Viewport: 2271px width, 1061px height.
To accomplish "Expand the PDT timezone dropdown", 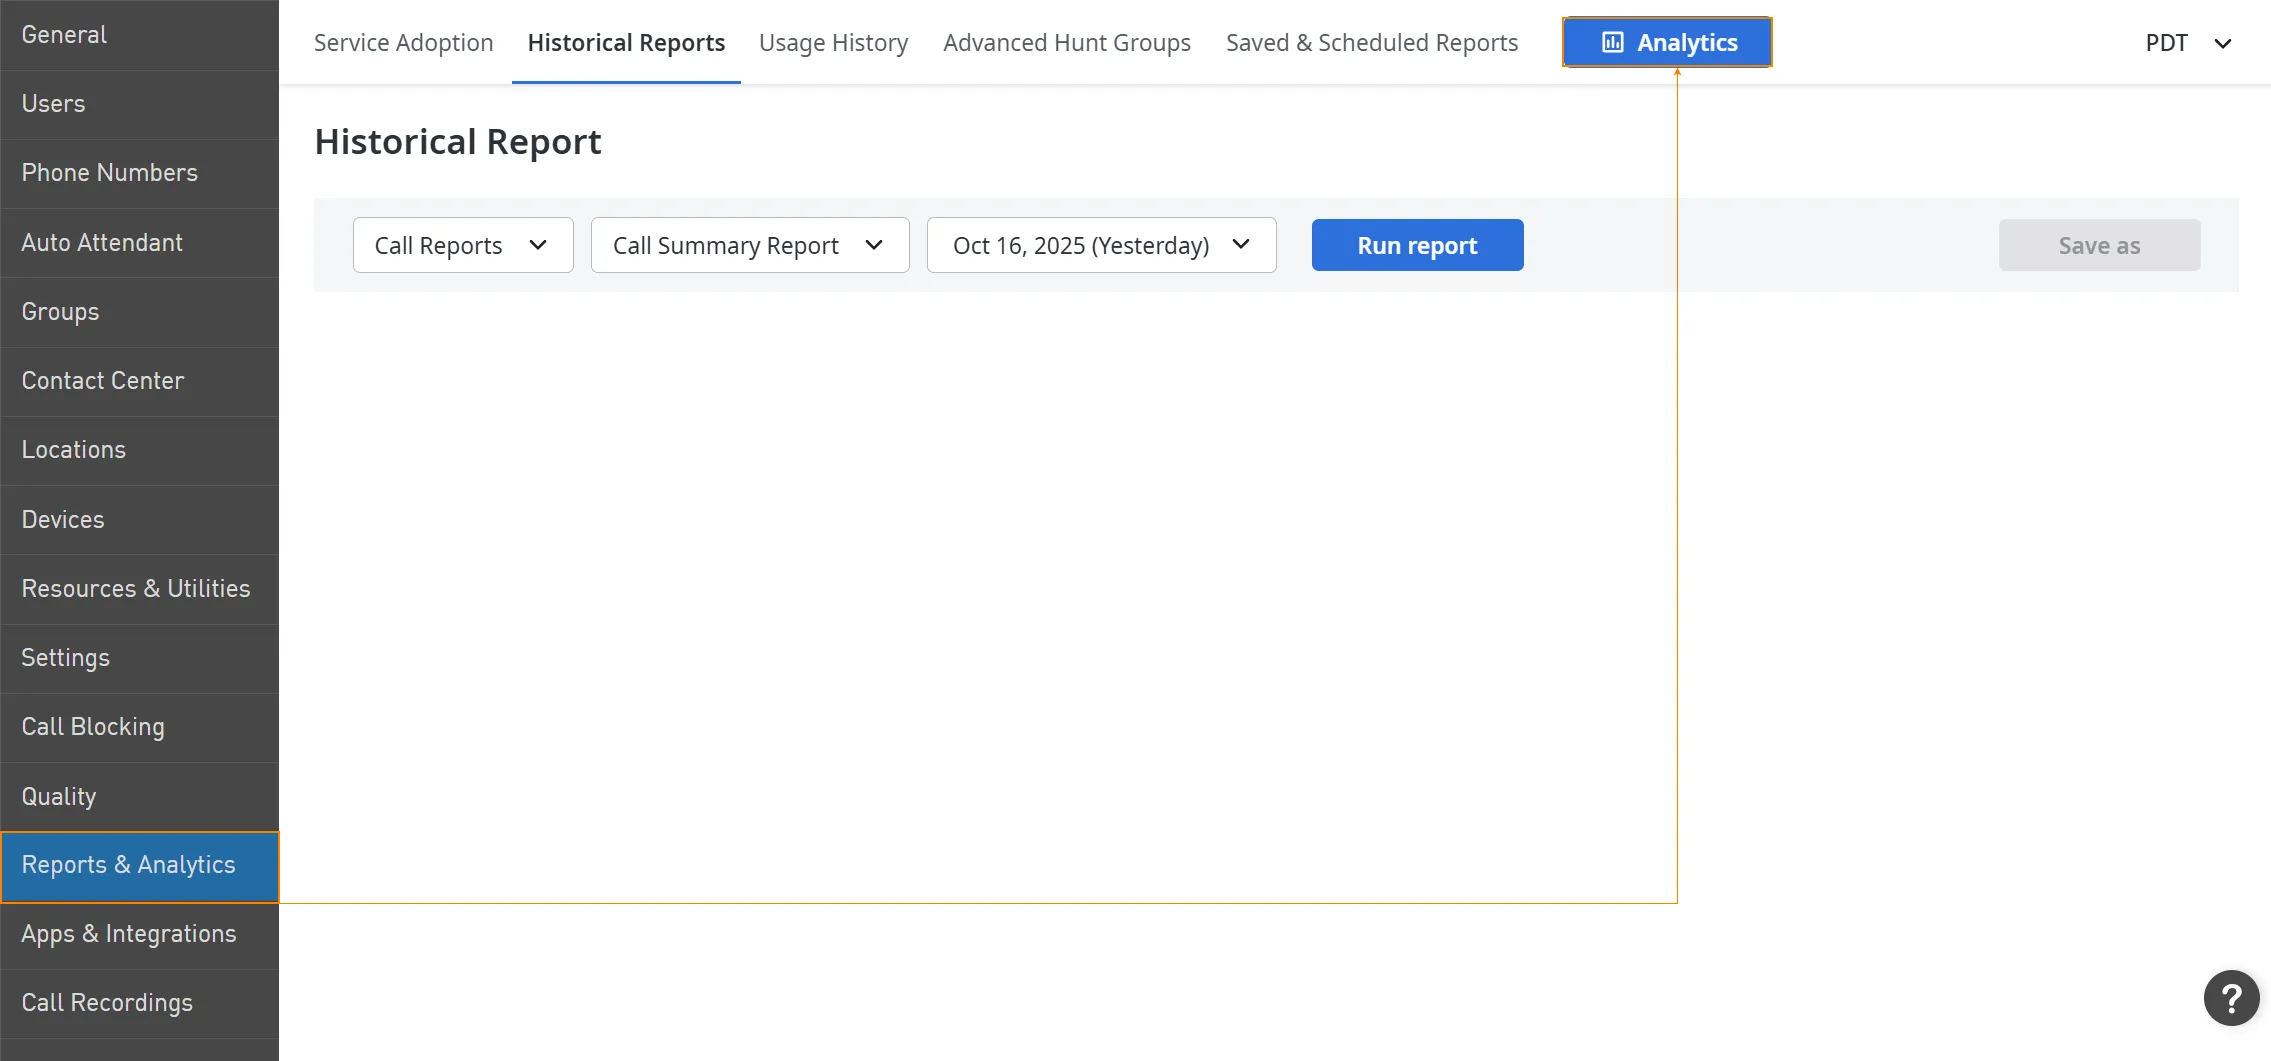I will 2188,43.
